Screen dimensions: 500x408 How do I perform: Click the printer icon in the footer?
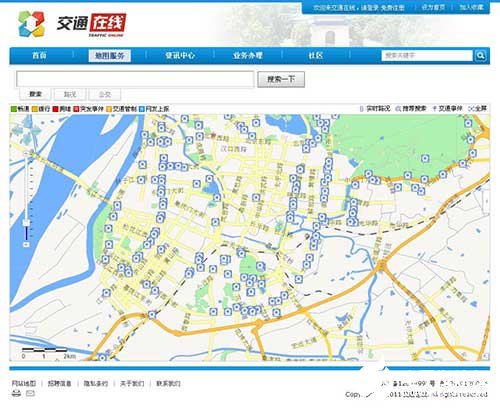(x=16, y=394)
